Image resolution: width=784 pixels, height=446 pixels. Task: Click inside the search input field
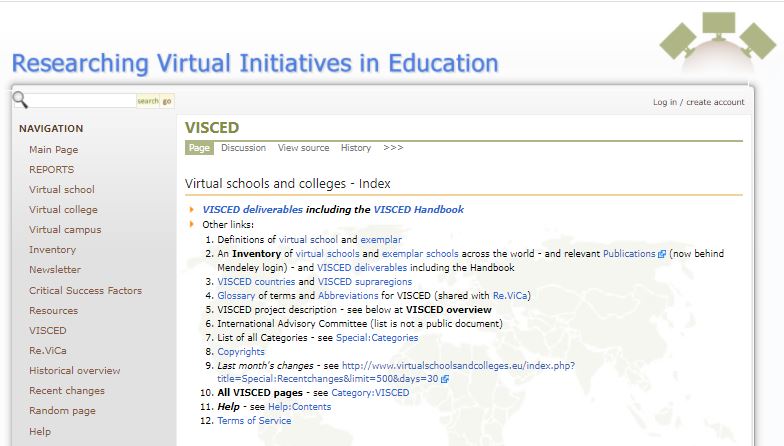click(x=82, y=101)
